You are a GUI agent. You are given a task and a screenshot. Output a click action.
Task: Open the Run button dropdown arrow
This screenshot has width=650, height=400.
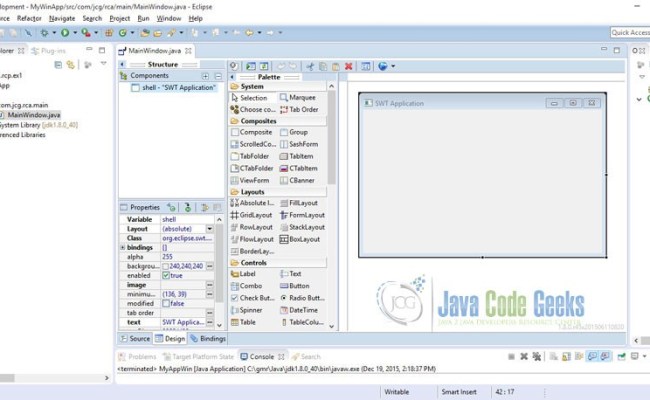point(75,32)
